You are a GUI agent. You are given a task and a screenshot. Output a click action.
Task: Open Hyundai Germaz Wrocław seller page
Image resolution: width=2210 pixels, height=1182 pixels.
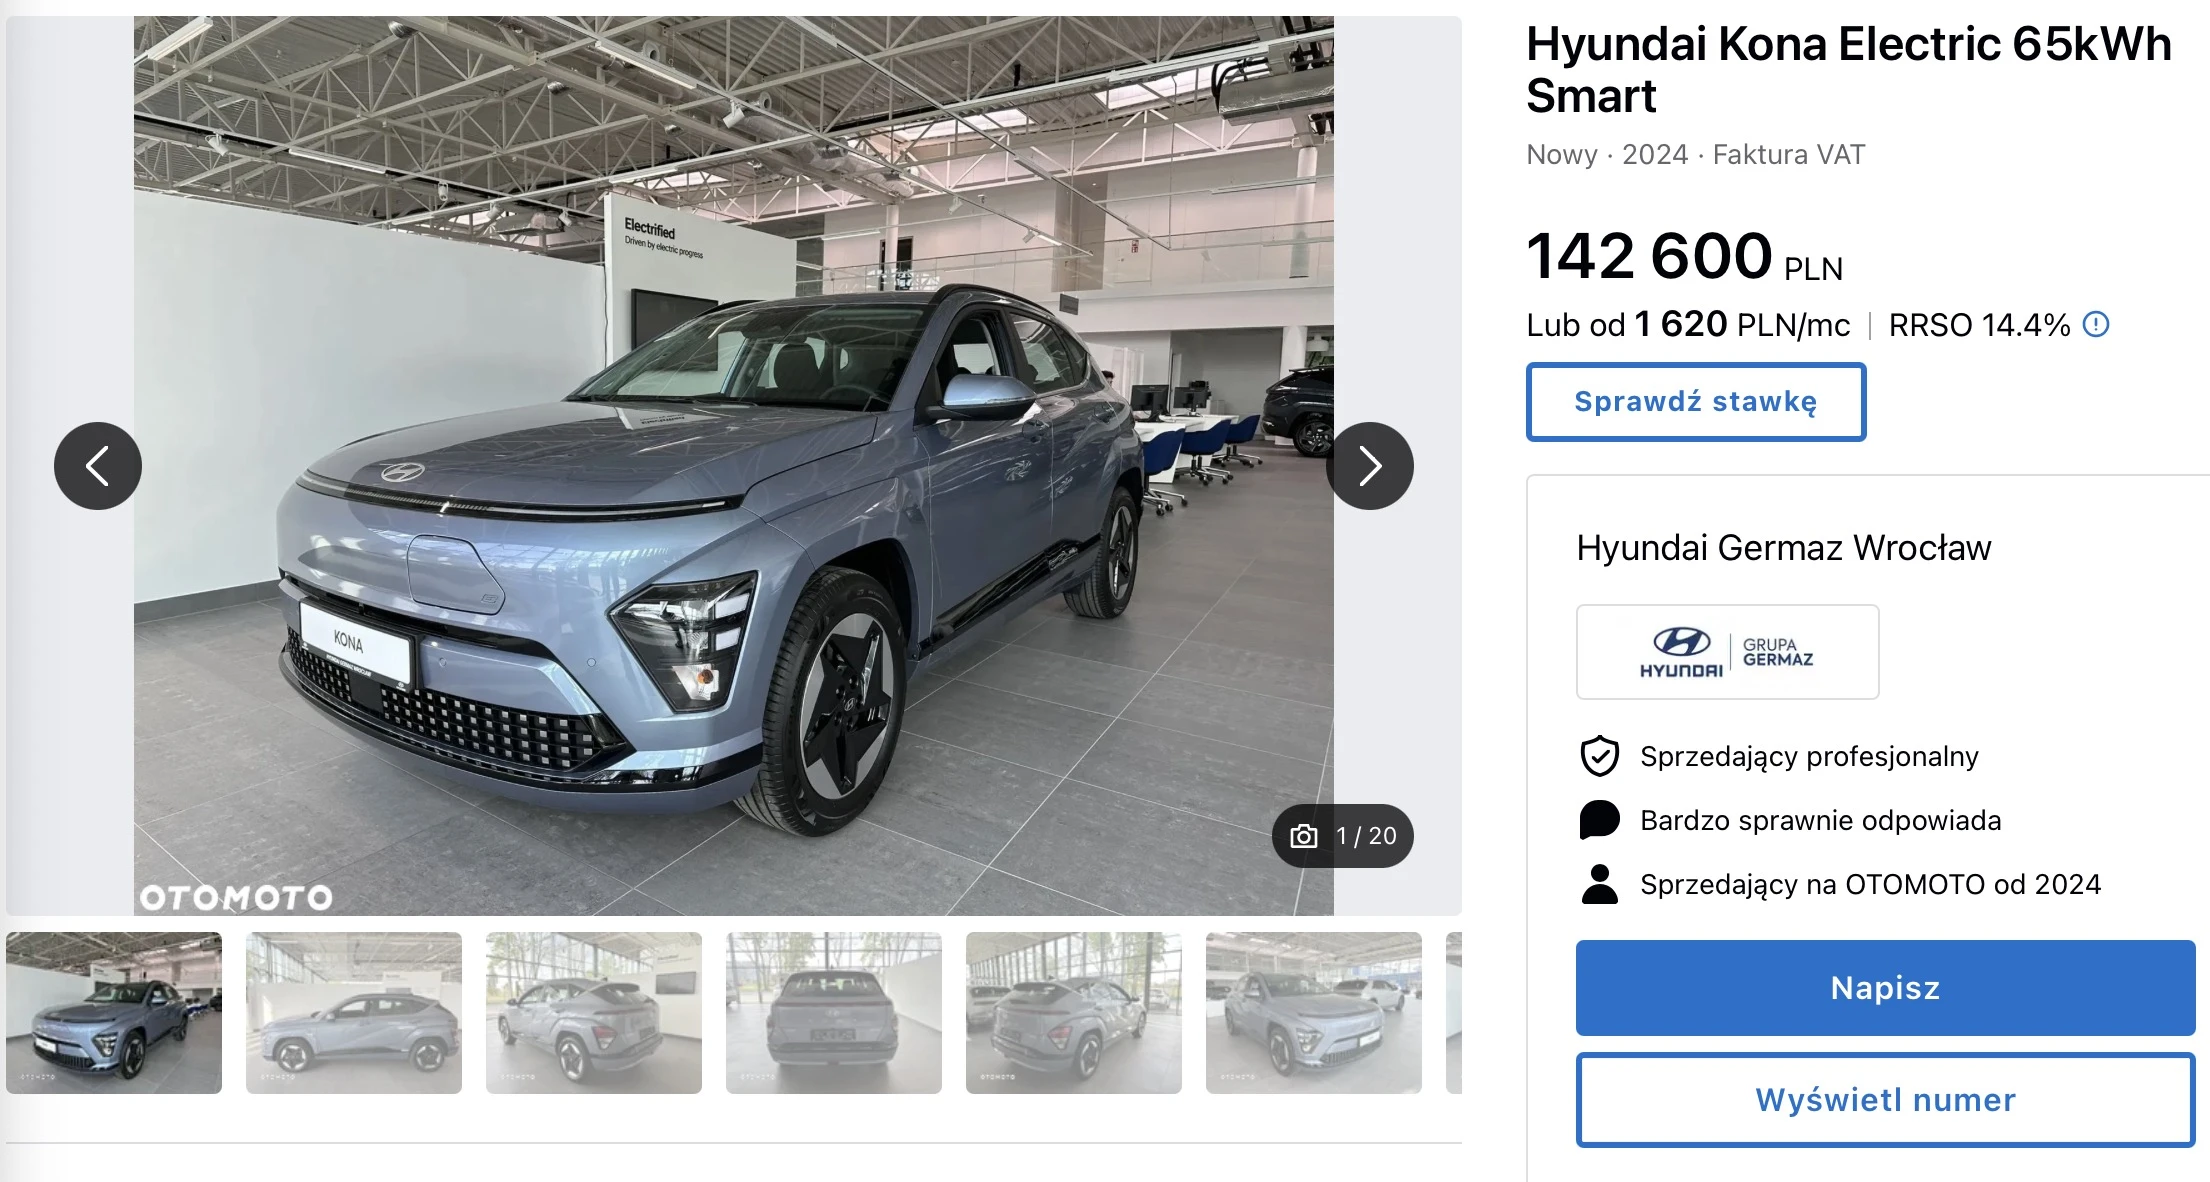click(1784, 548)
